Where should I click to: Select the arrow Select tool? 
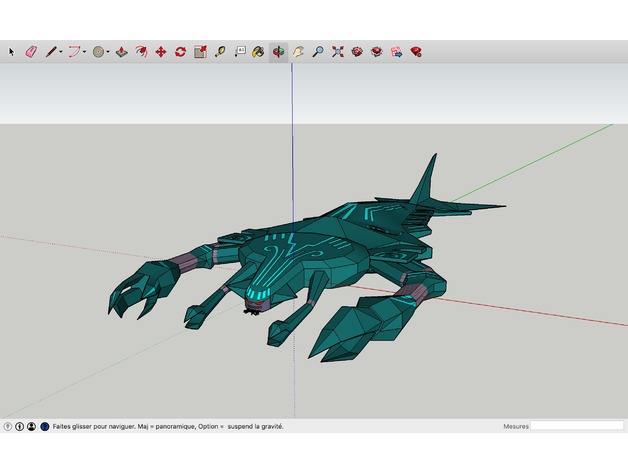click(x=12, y=51)
